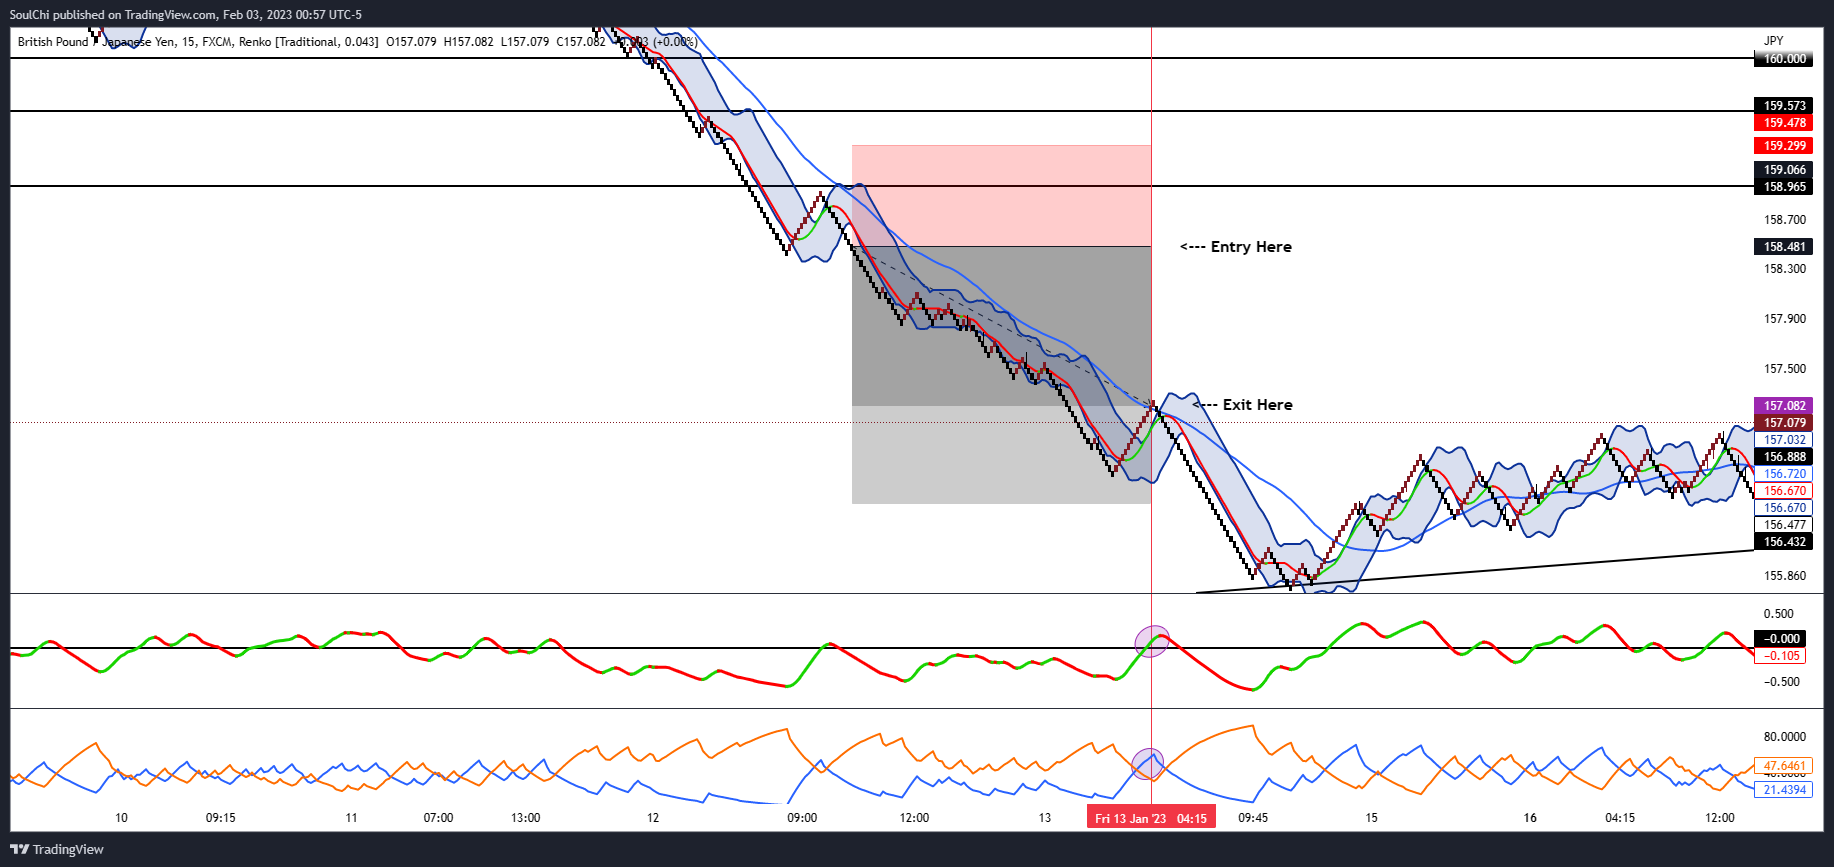Click the 80.0000 indicator scale value
This screenshot has height=867, width=1834.
[x=1785, y=737]
